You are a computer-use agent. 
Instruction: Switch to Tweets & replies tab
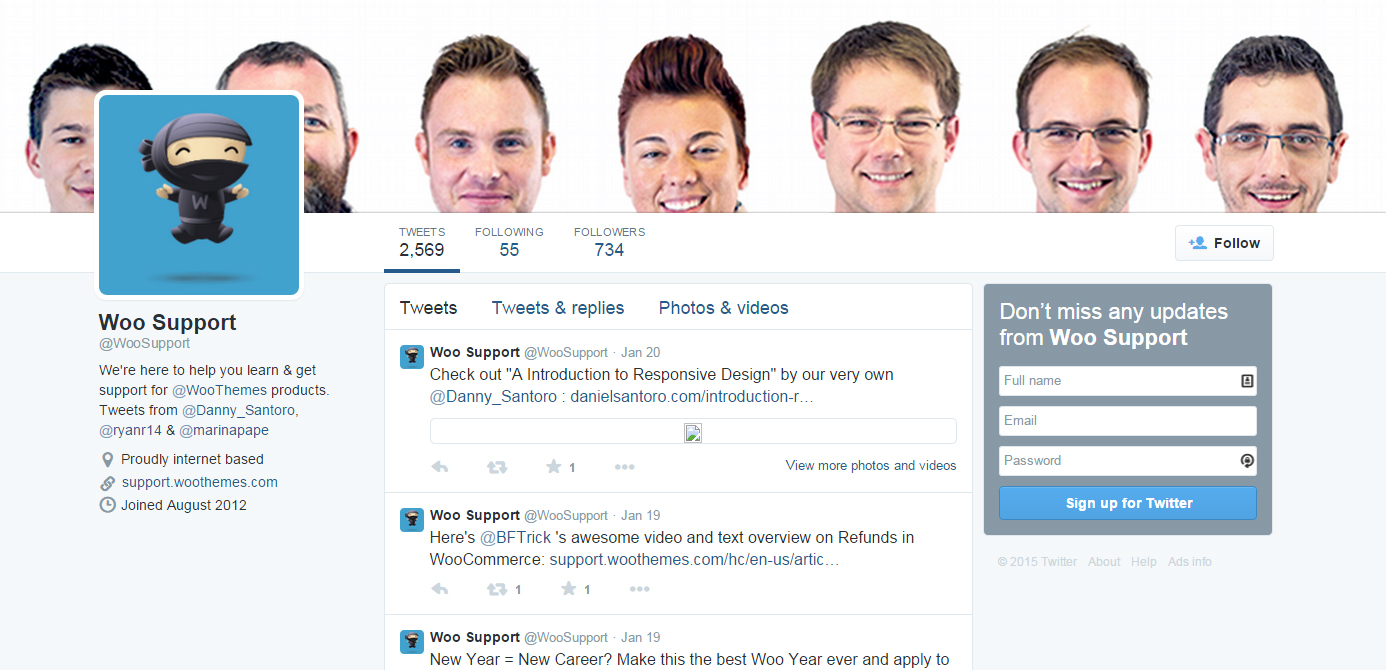click(558, 308)
